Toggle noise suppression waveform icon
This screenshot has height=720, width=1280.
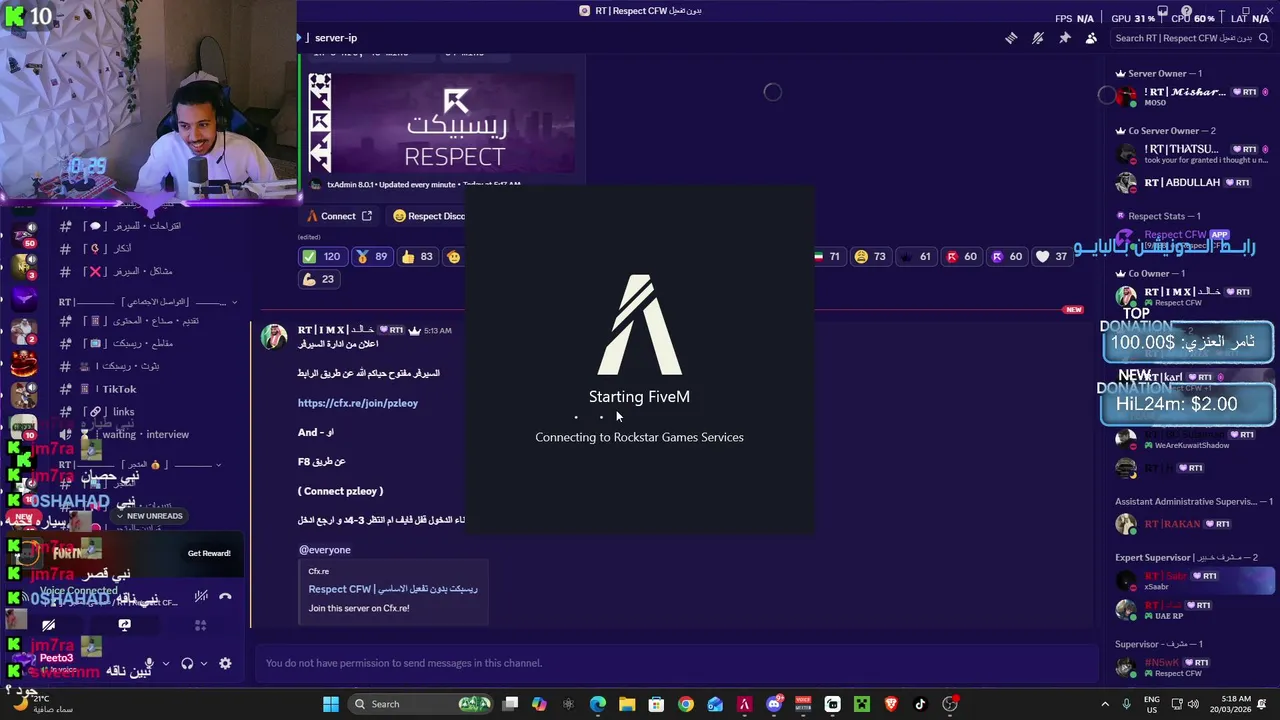pyautogui.click(x=201, y=596)
